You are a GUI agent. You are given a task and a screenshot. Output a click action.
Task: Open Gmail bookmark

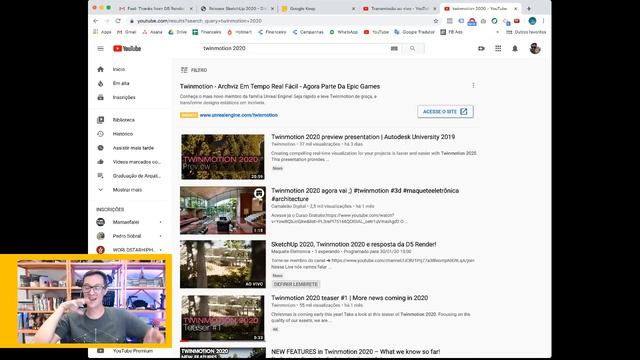(x=127, y=32)
